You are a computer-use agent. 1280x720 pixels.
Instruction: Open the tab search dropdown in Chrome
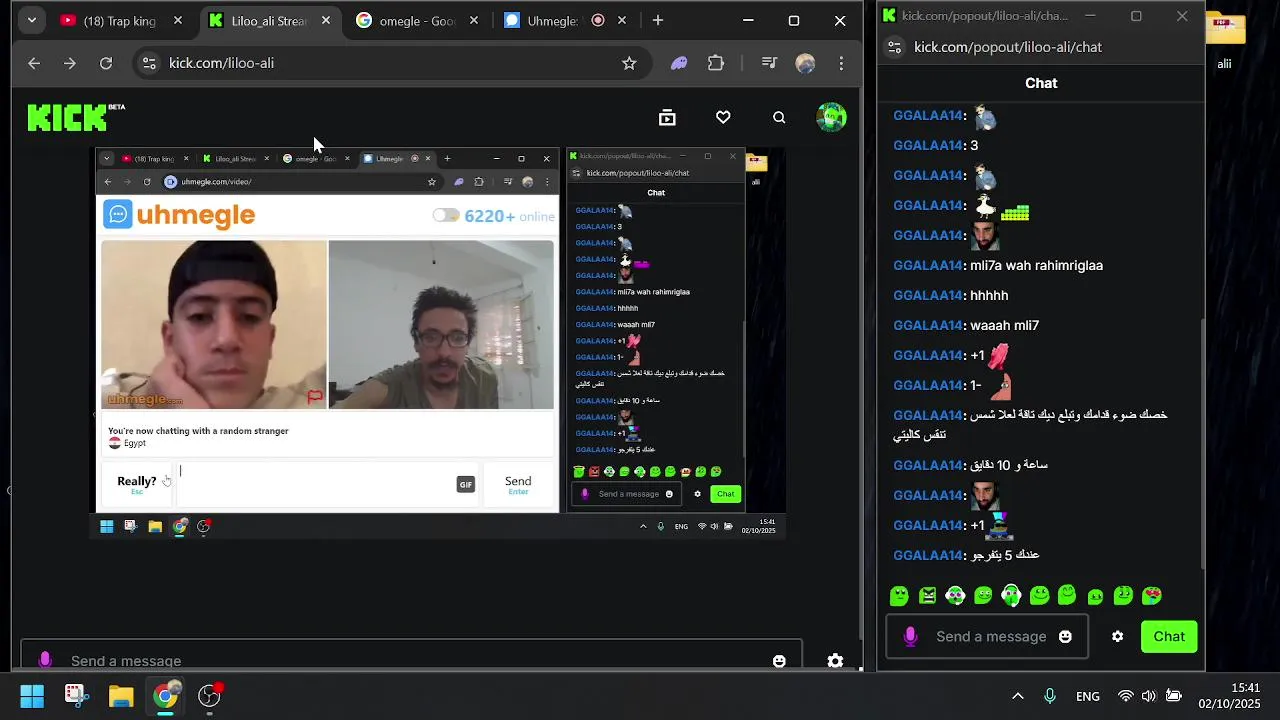(x=32, y=20)
